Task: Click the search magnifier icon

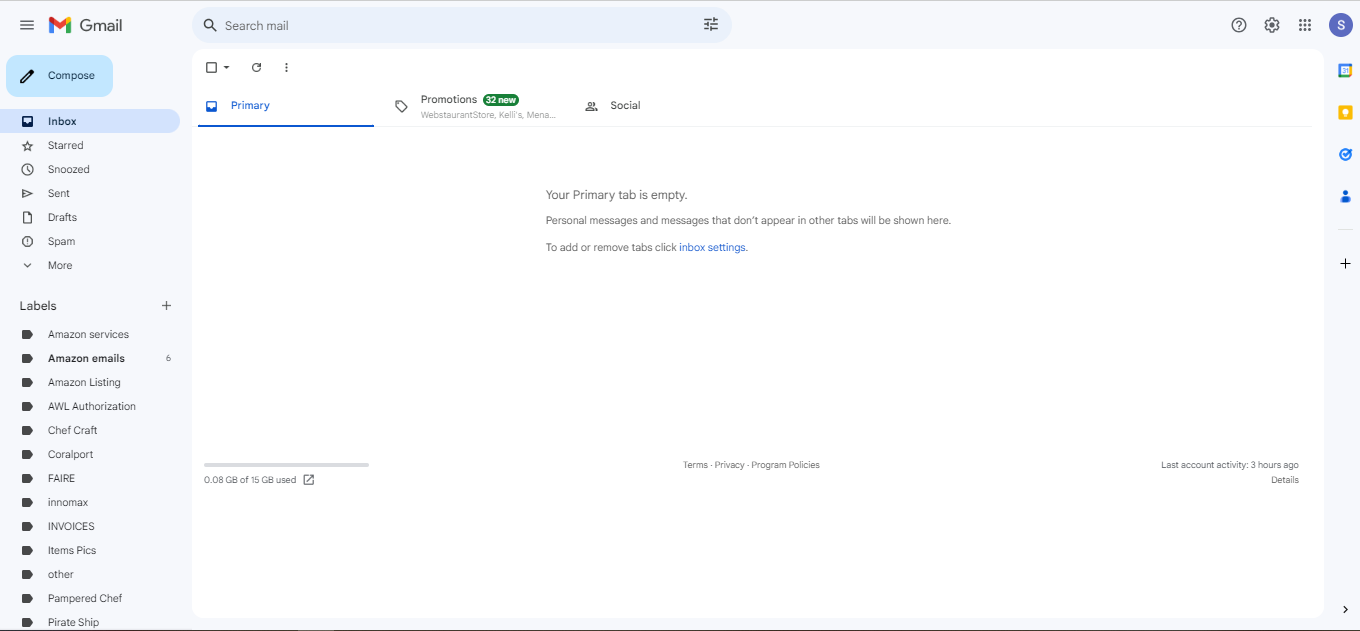Action: point(209,25)
